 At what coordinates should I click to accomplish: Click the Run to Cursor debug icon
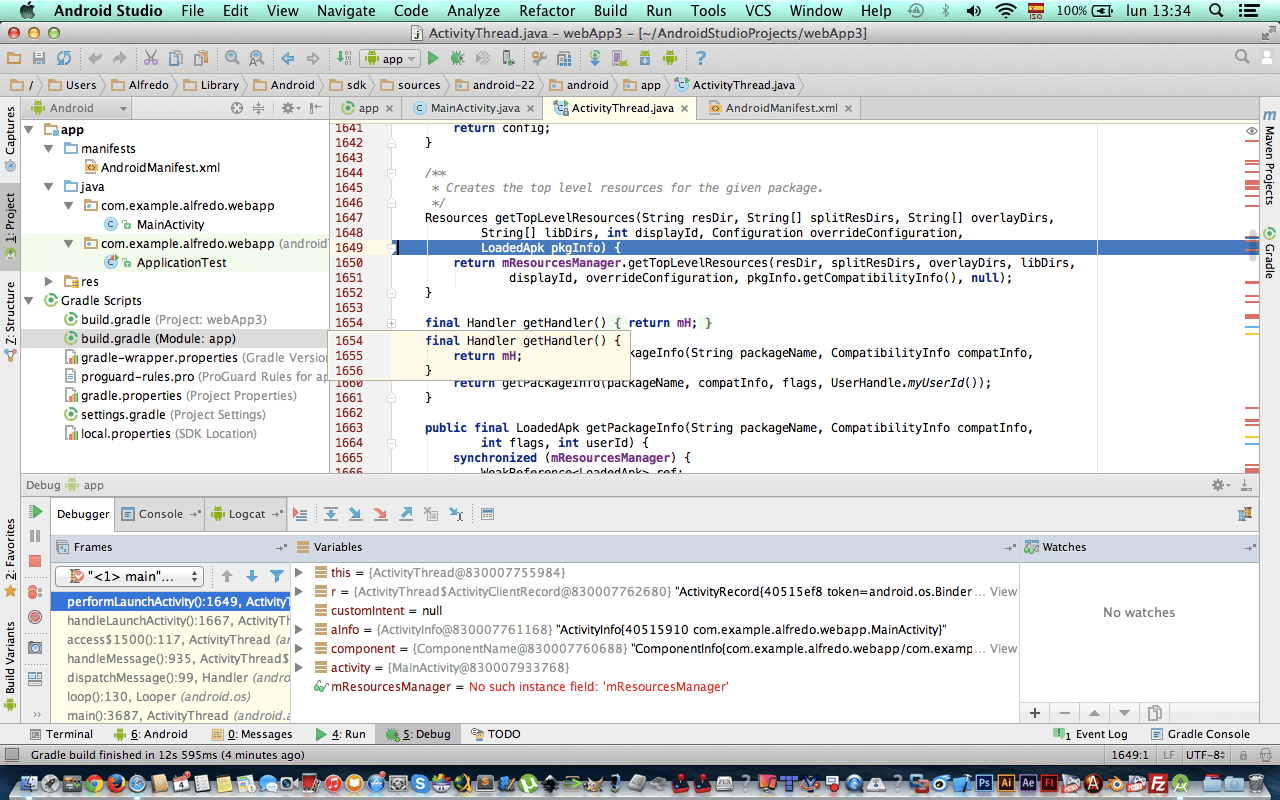click(456, 514)
